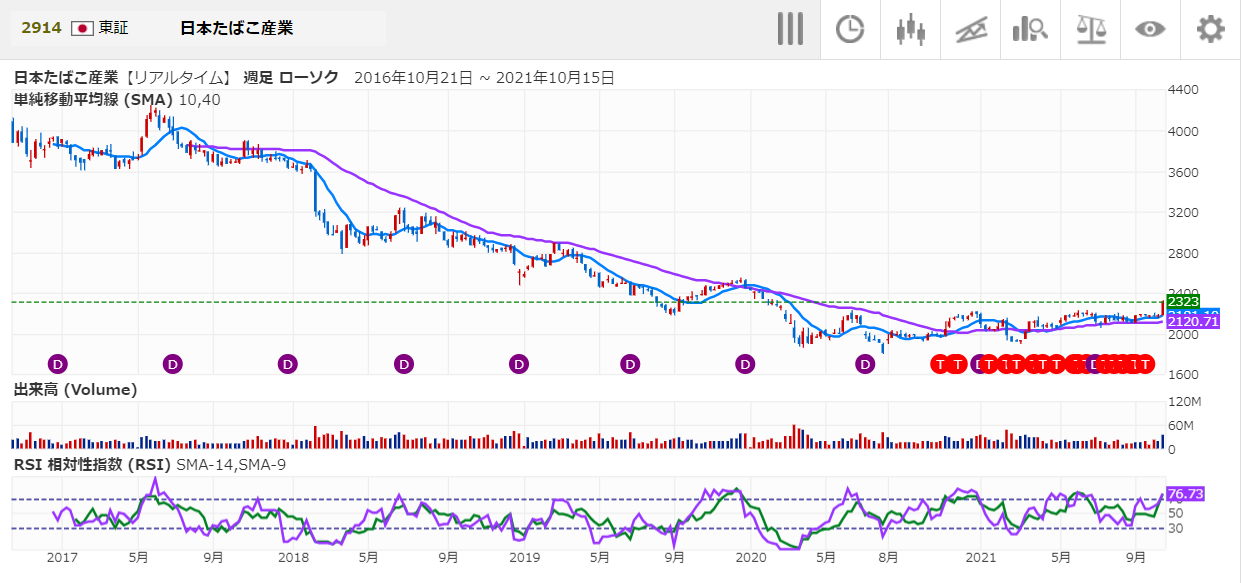Toggle the eye visibility icon in toolbar
Screen dimensions: 1242x583
[x=1150, y=29]
